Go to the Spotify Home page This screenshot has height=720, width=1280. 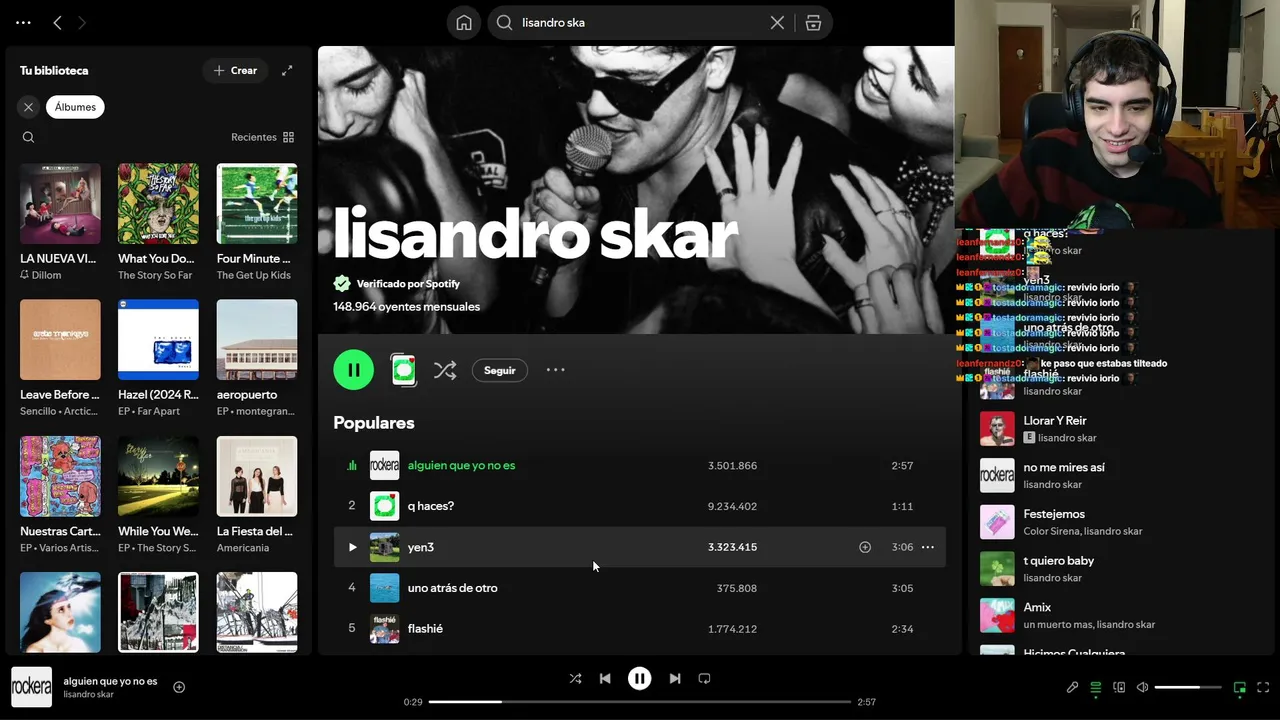coord(464,22)
